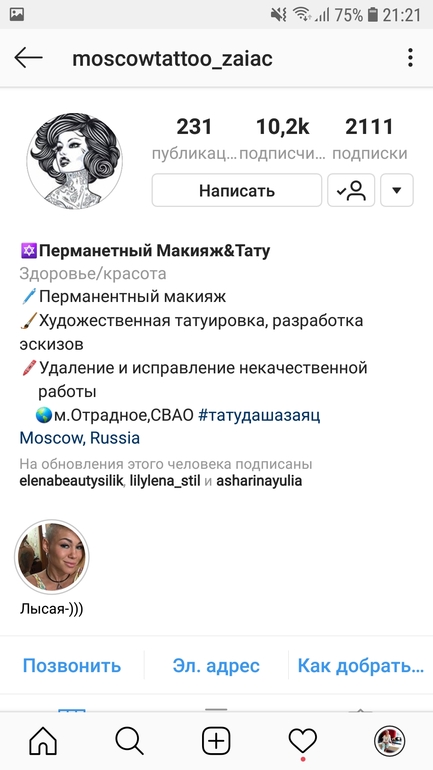Open own profile avatar in bottom bar
Image resolution: width=433 pixels, height=770 pixels.
389,741
